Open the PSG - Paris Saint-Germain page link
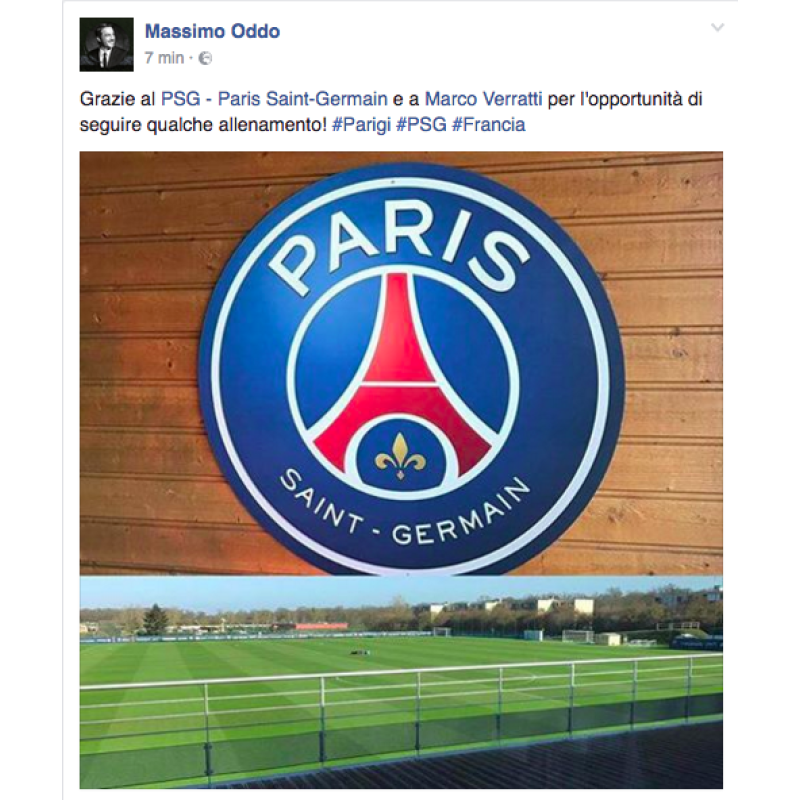The width and height of the screenshot is (800, 800). (274, 98)
